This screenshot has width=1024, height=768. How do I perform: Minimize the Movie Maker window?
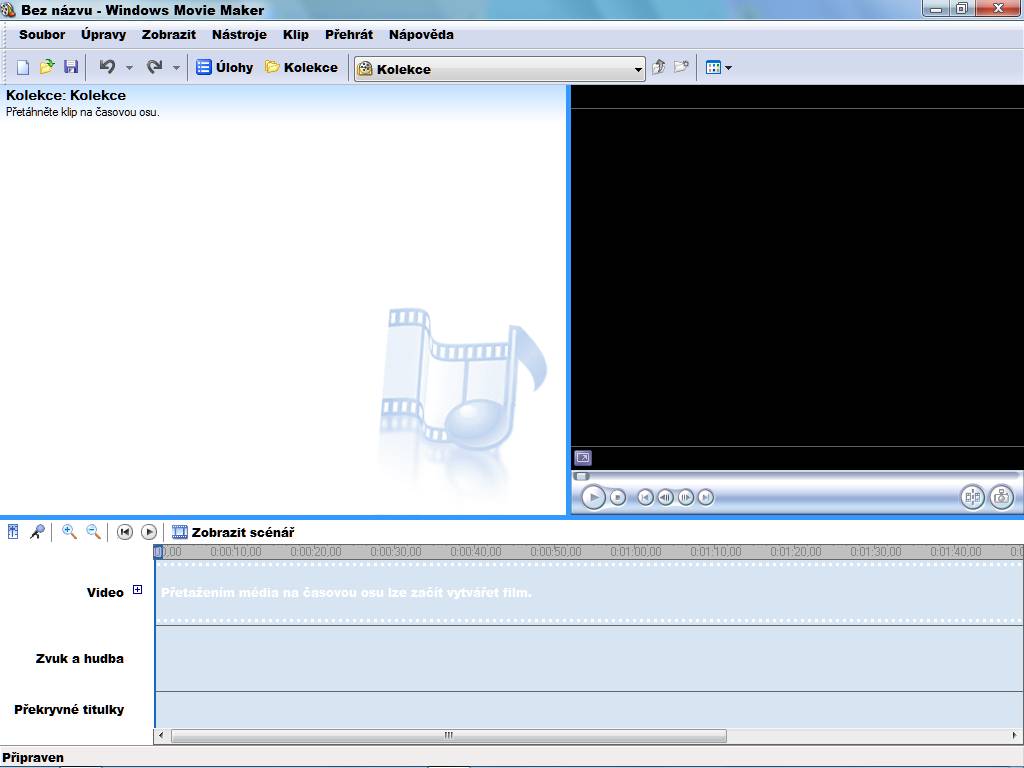click(x=936, y=8)
